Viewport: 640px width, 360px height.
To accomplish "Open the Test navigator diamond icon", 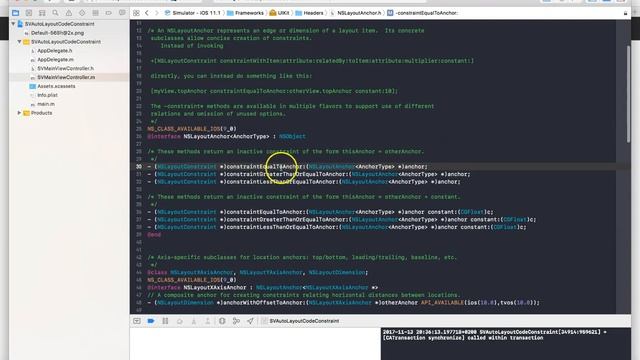I will 82,13.
